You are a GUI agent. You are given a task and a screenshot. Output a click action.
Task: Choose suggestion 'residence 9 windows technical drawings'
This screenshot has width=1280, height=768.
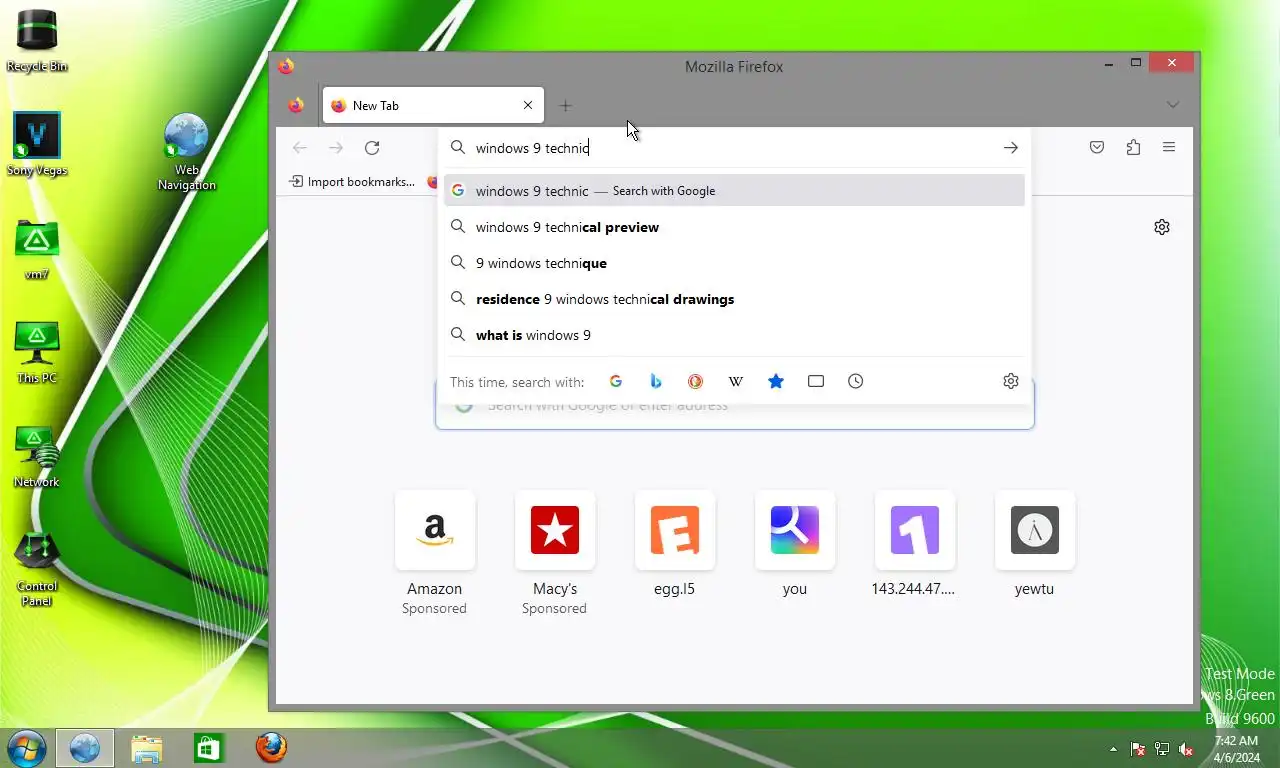click(734, 299)
